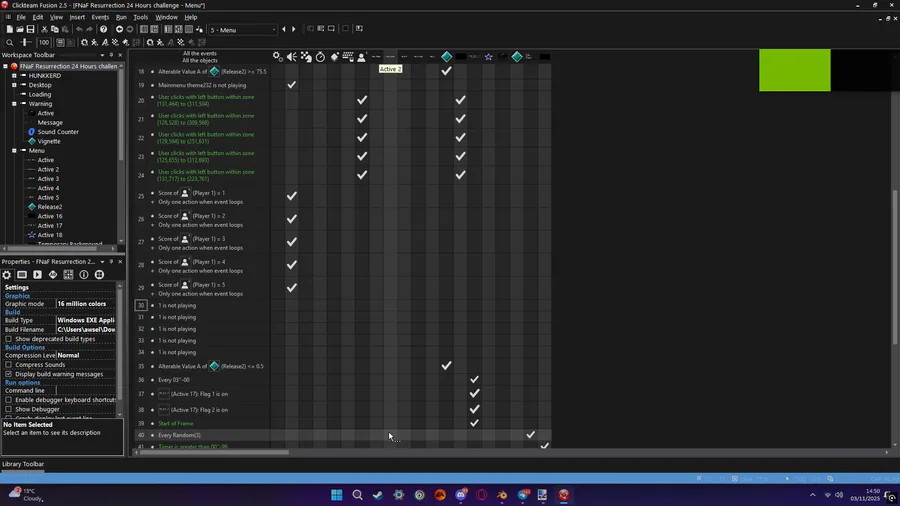Viewport: 900px width, 506px height.
Task: Open Help with the question mark icon
Action: (103, 29)
